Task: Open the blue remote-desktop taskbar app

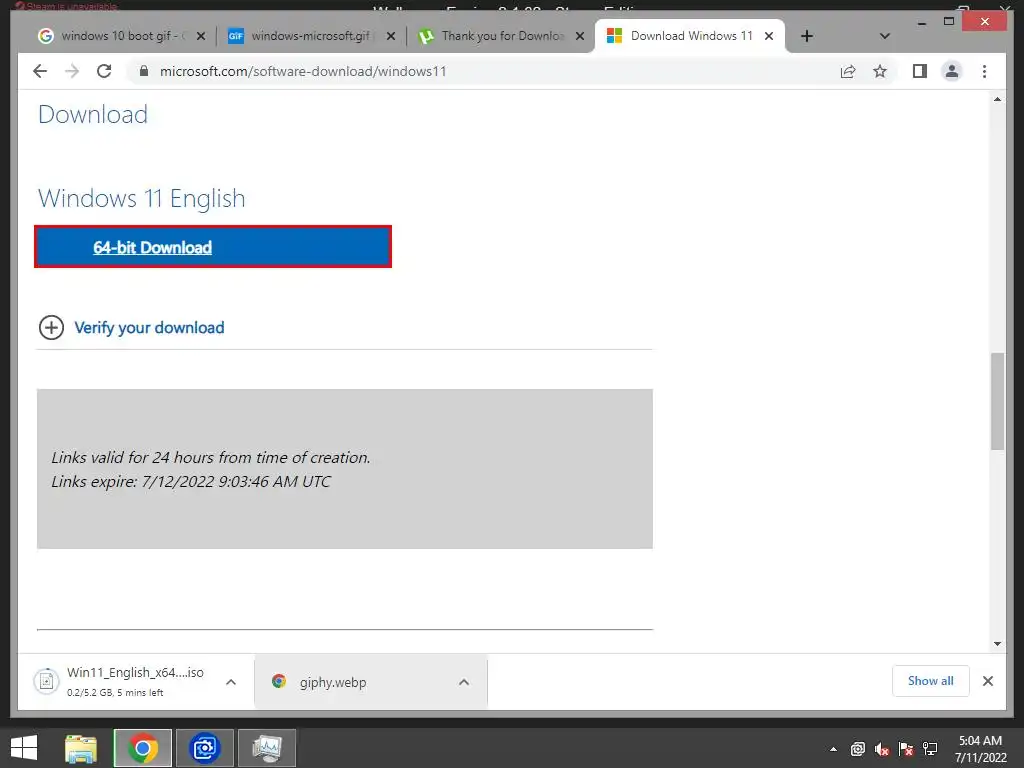Action: [204, 748]
